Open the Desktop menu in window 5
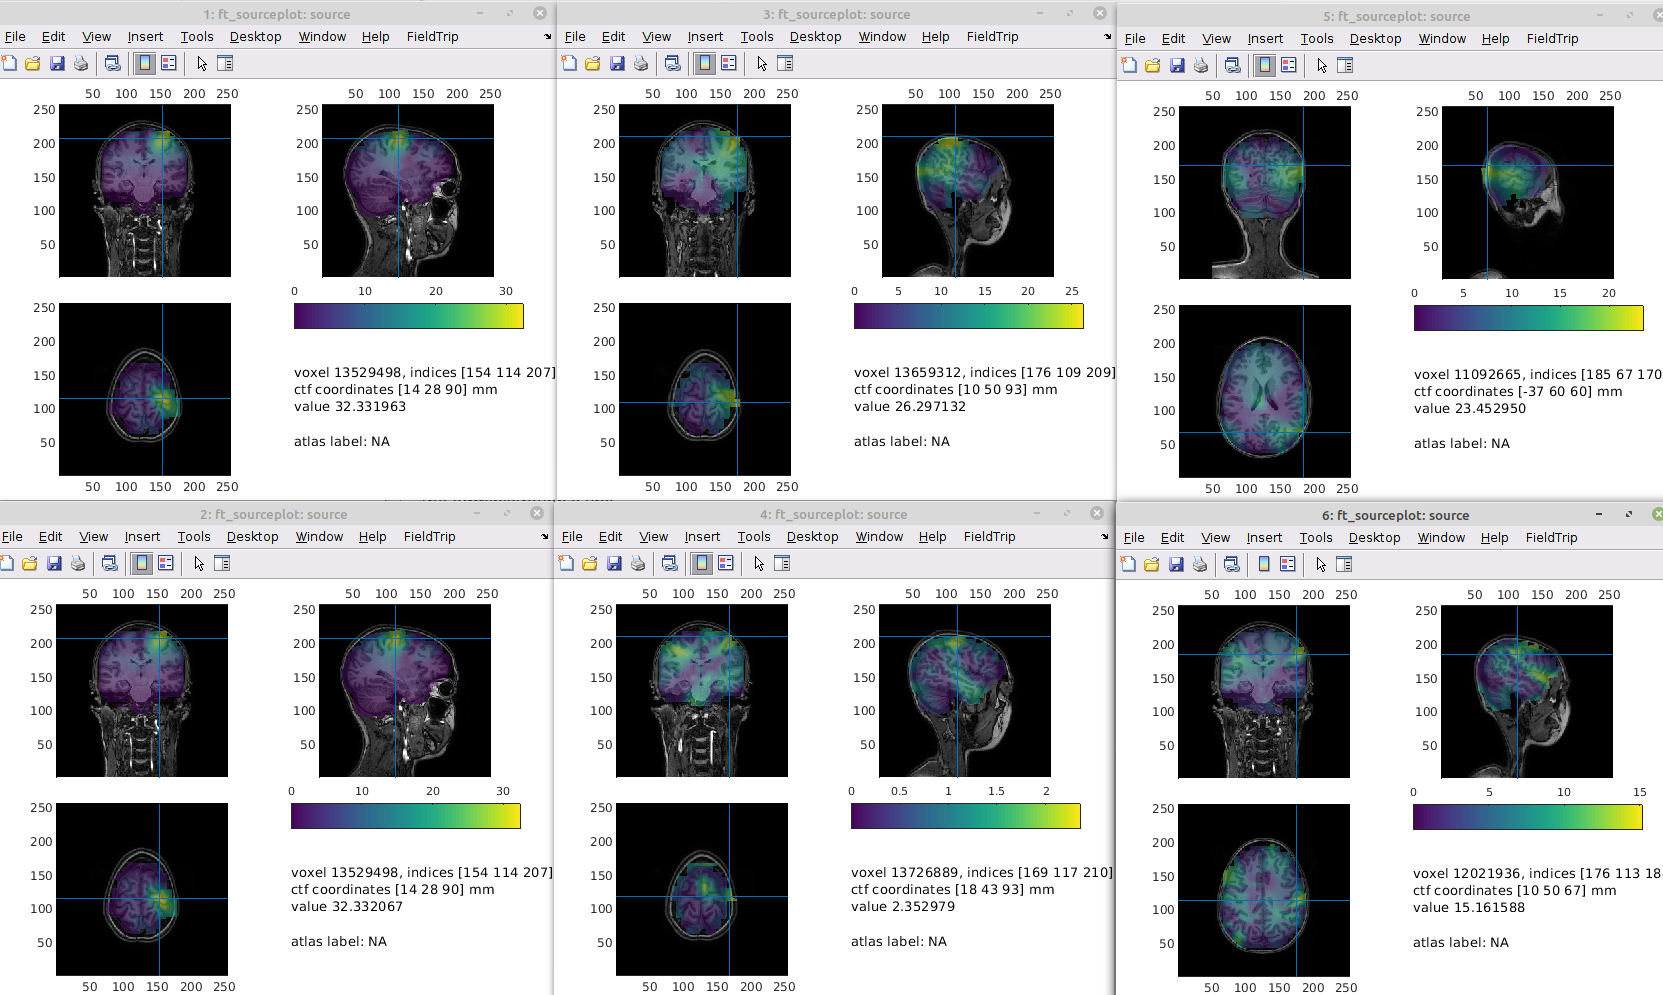This screenshot has height=995, width=1663. [x=1375, y=39]
